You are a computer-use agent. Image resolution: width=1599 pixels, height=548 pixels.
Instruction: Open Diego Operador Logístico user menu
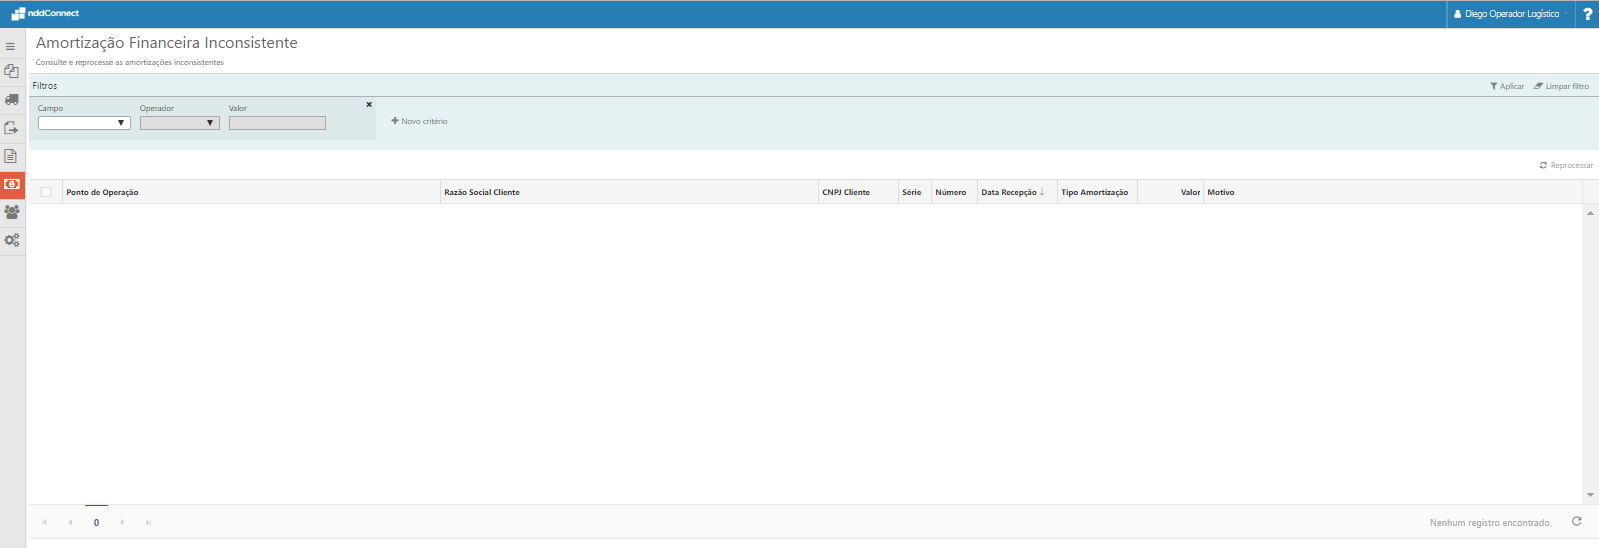click(1511, 14)
